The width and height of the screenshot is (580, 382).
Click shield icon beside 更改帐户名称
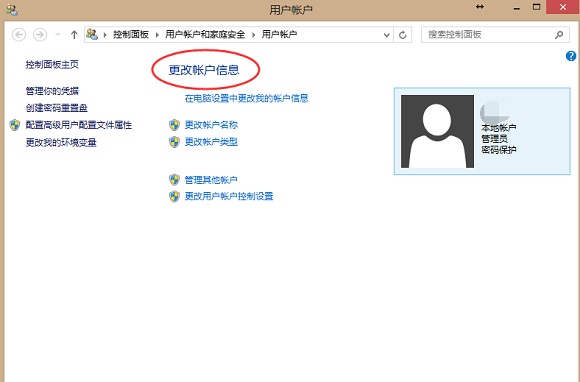click(174, 125)
